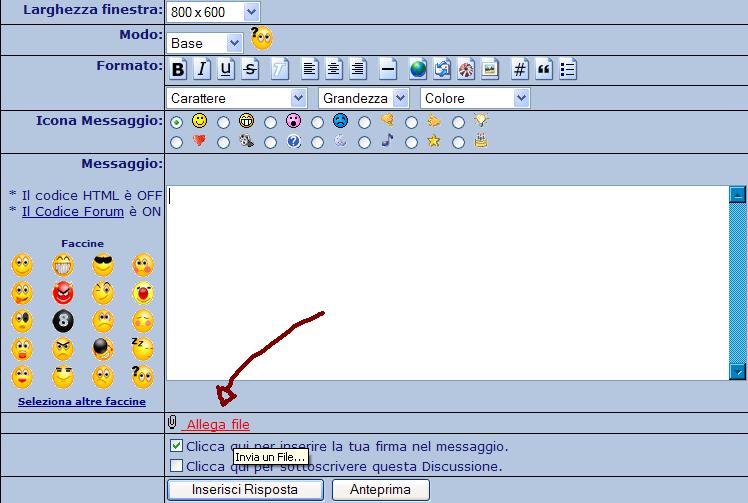Screen dimensions: 748x503
Task: Insert hyperlink using globe icon
Action: [x=418, y=69]
